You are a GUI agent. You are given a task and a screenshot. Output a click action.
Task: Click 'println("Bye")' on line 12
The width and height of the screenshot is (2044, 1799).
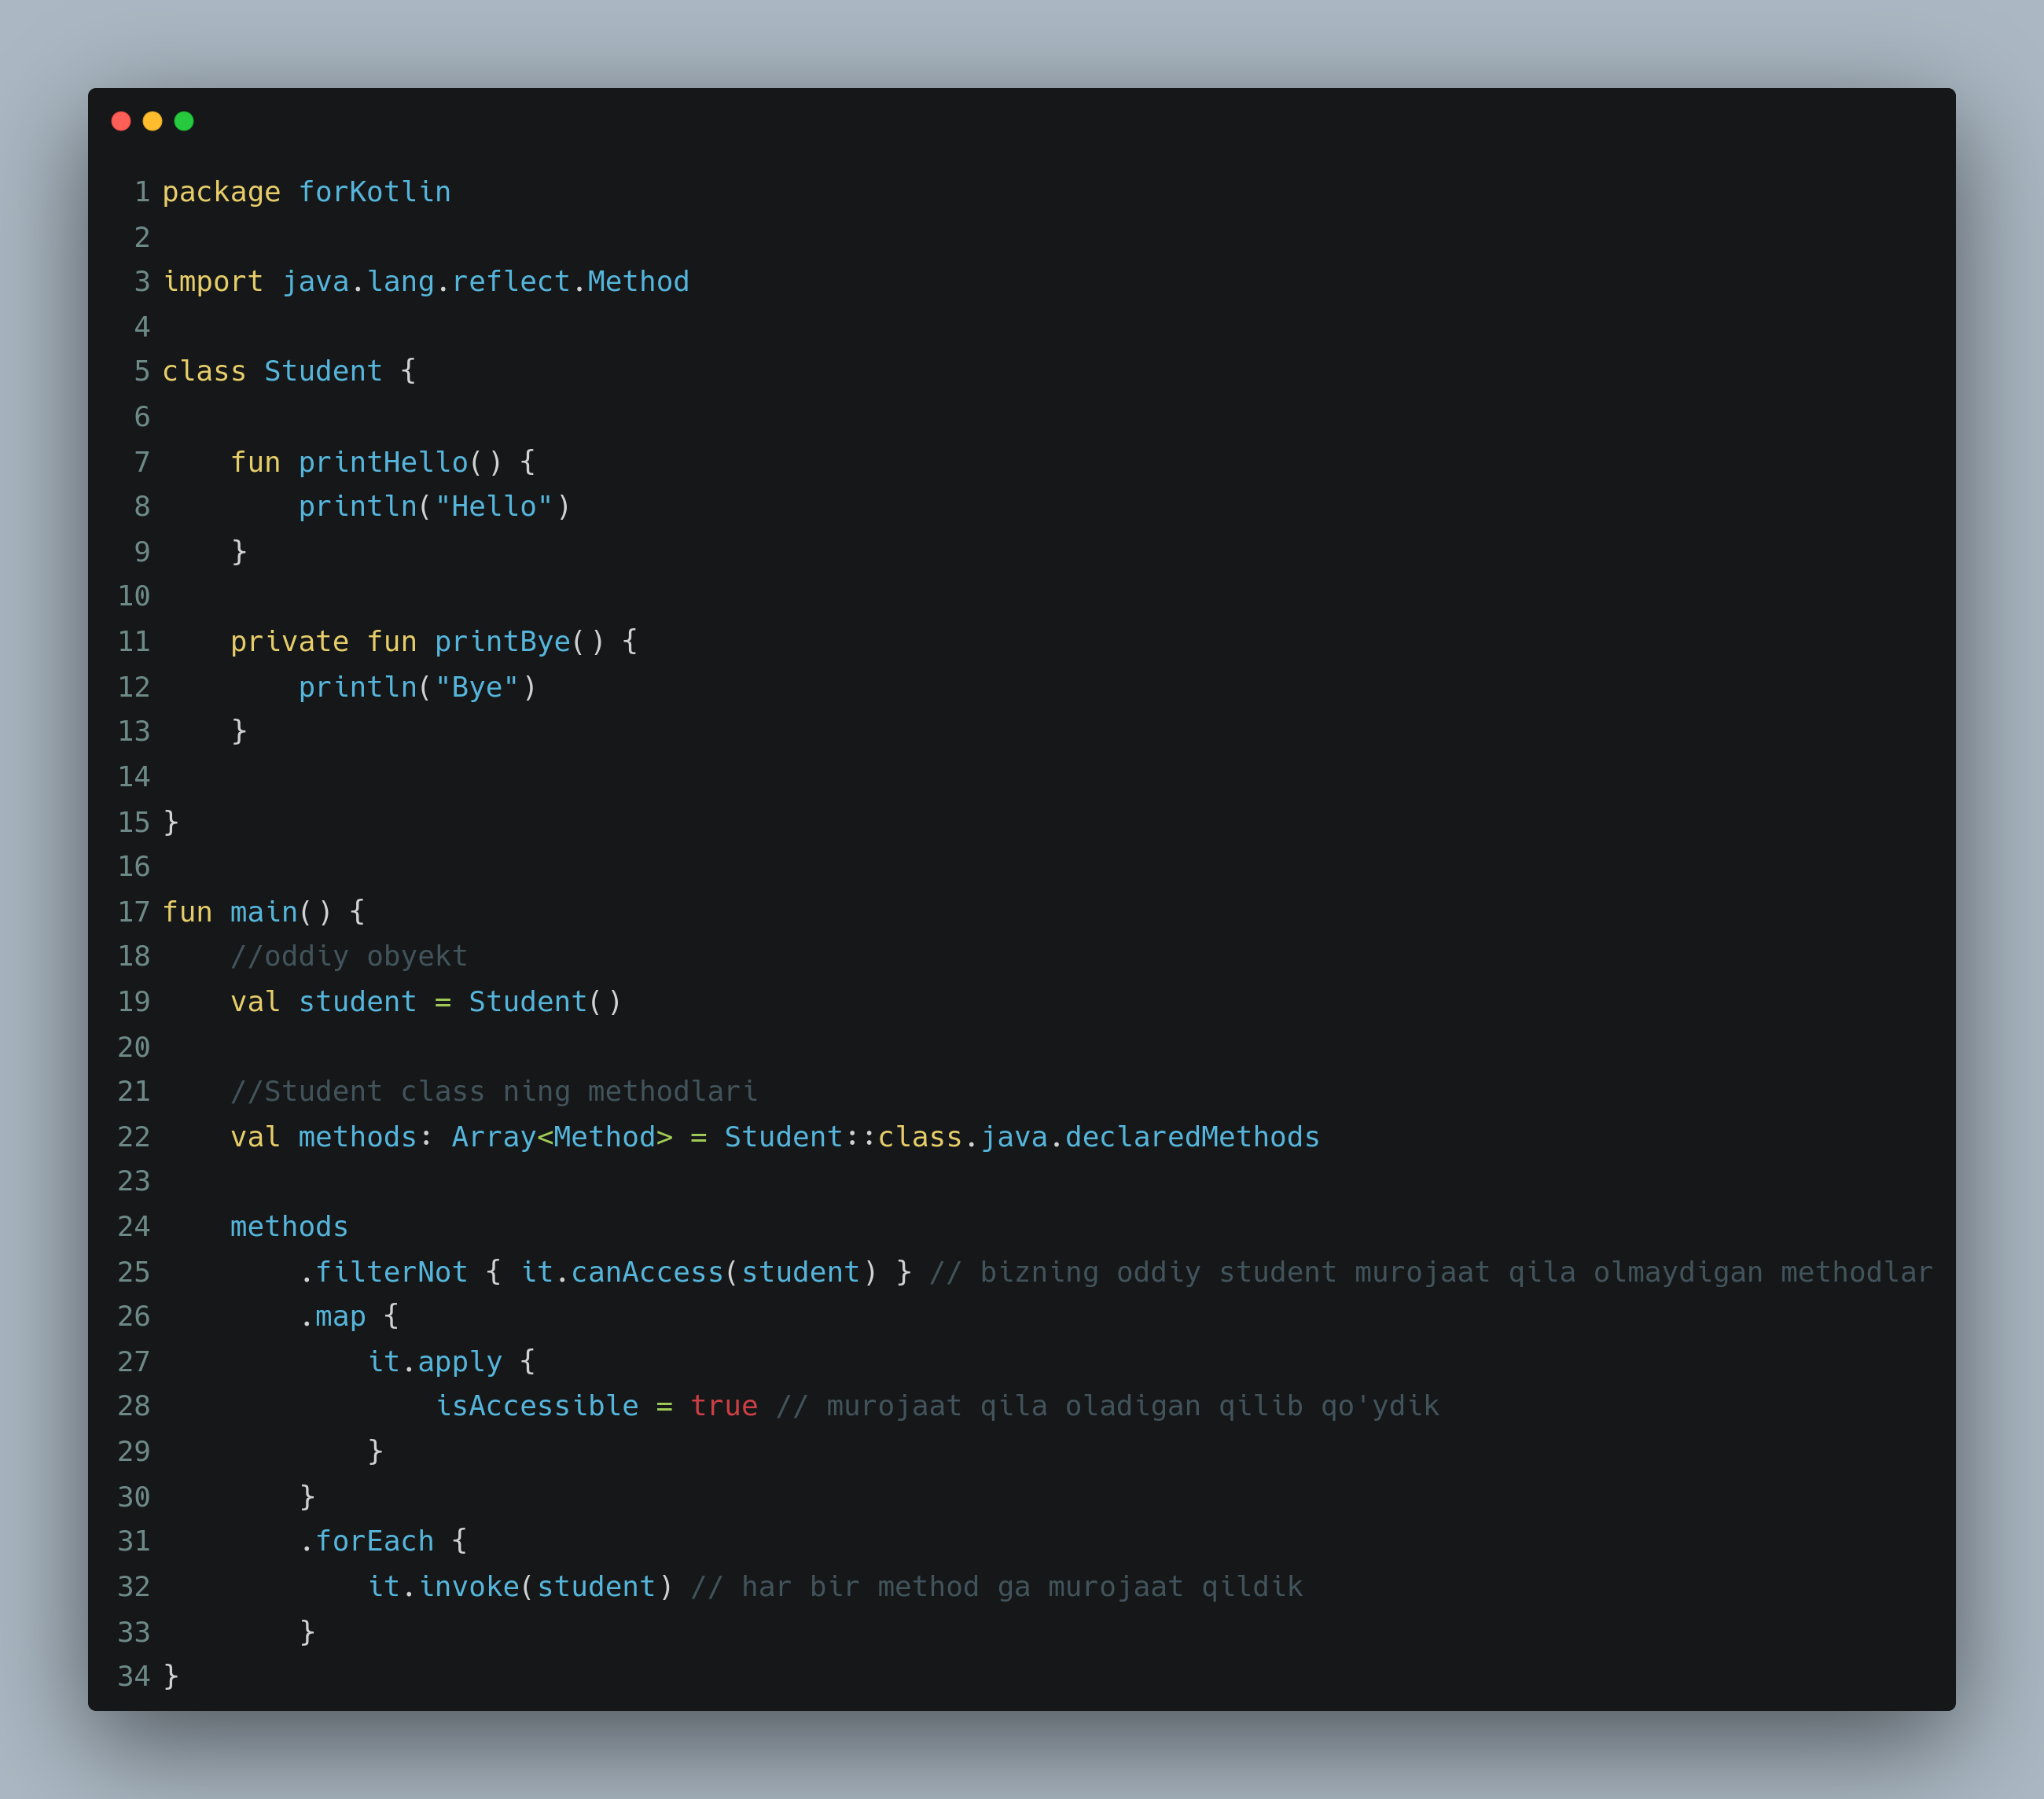pos(417,687)
